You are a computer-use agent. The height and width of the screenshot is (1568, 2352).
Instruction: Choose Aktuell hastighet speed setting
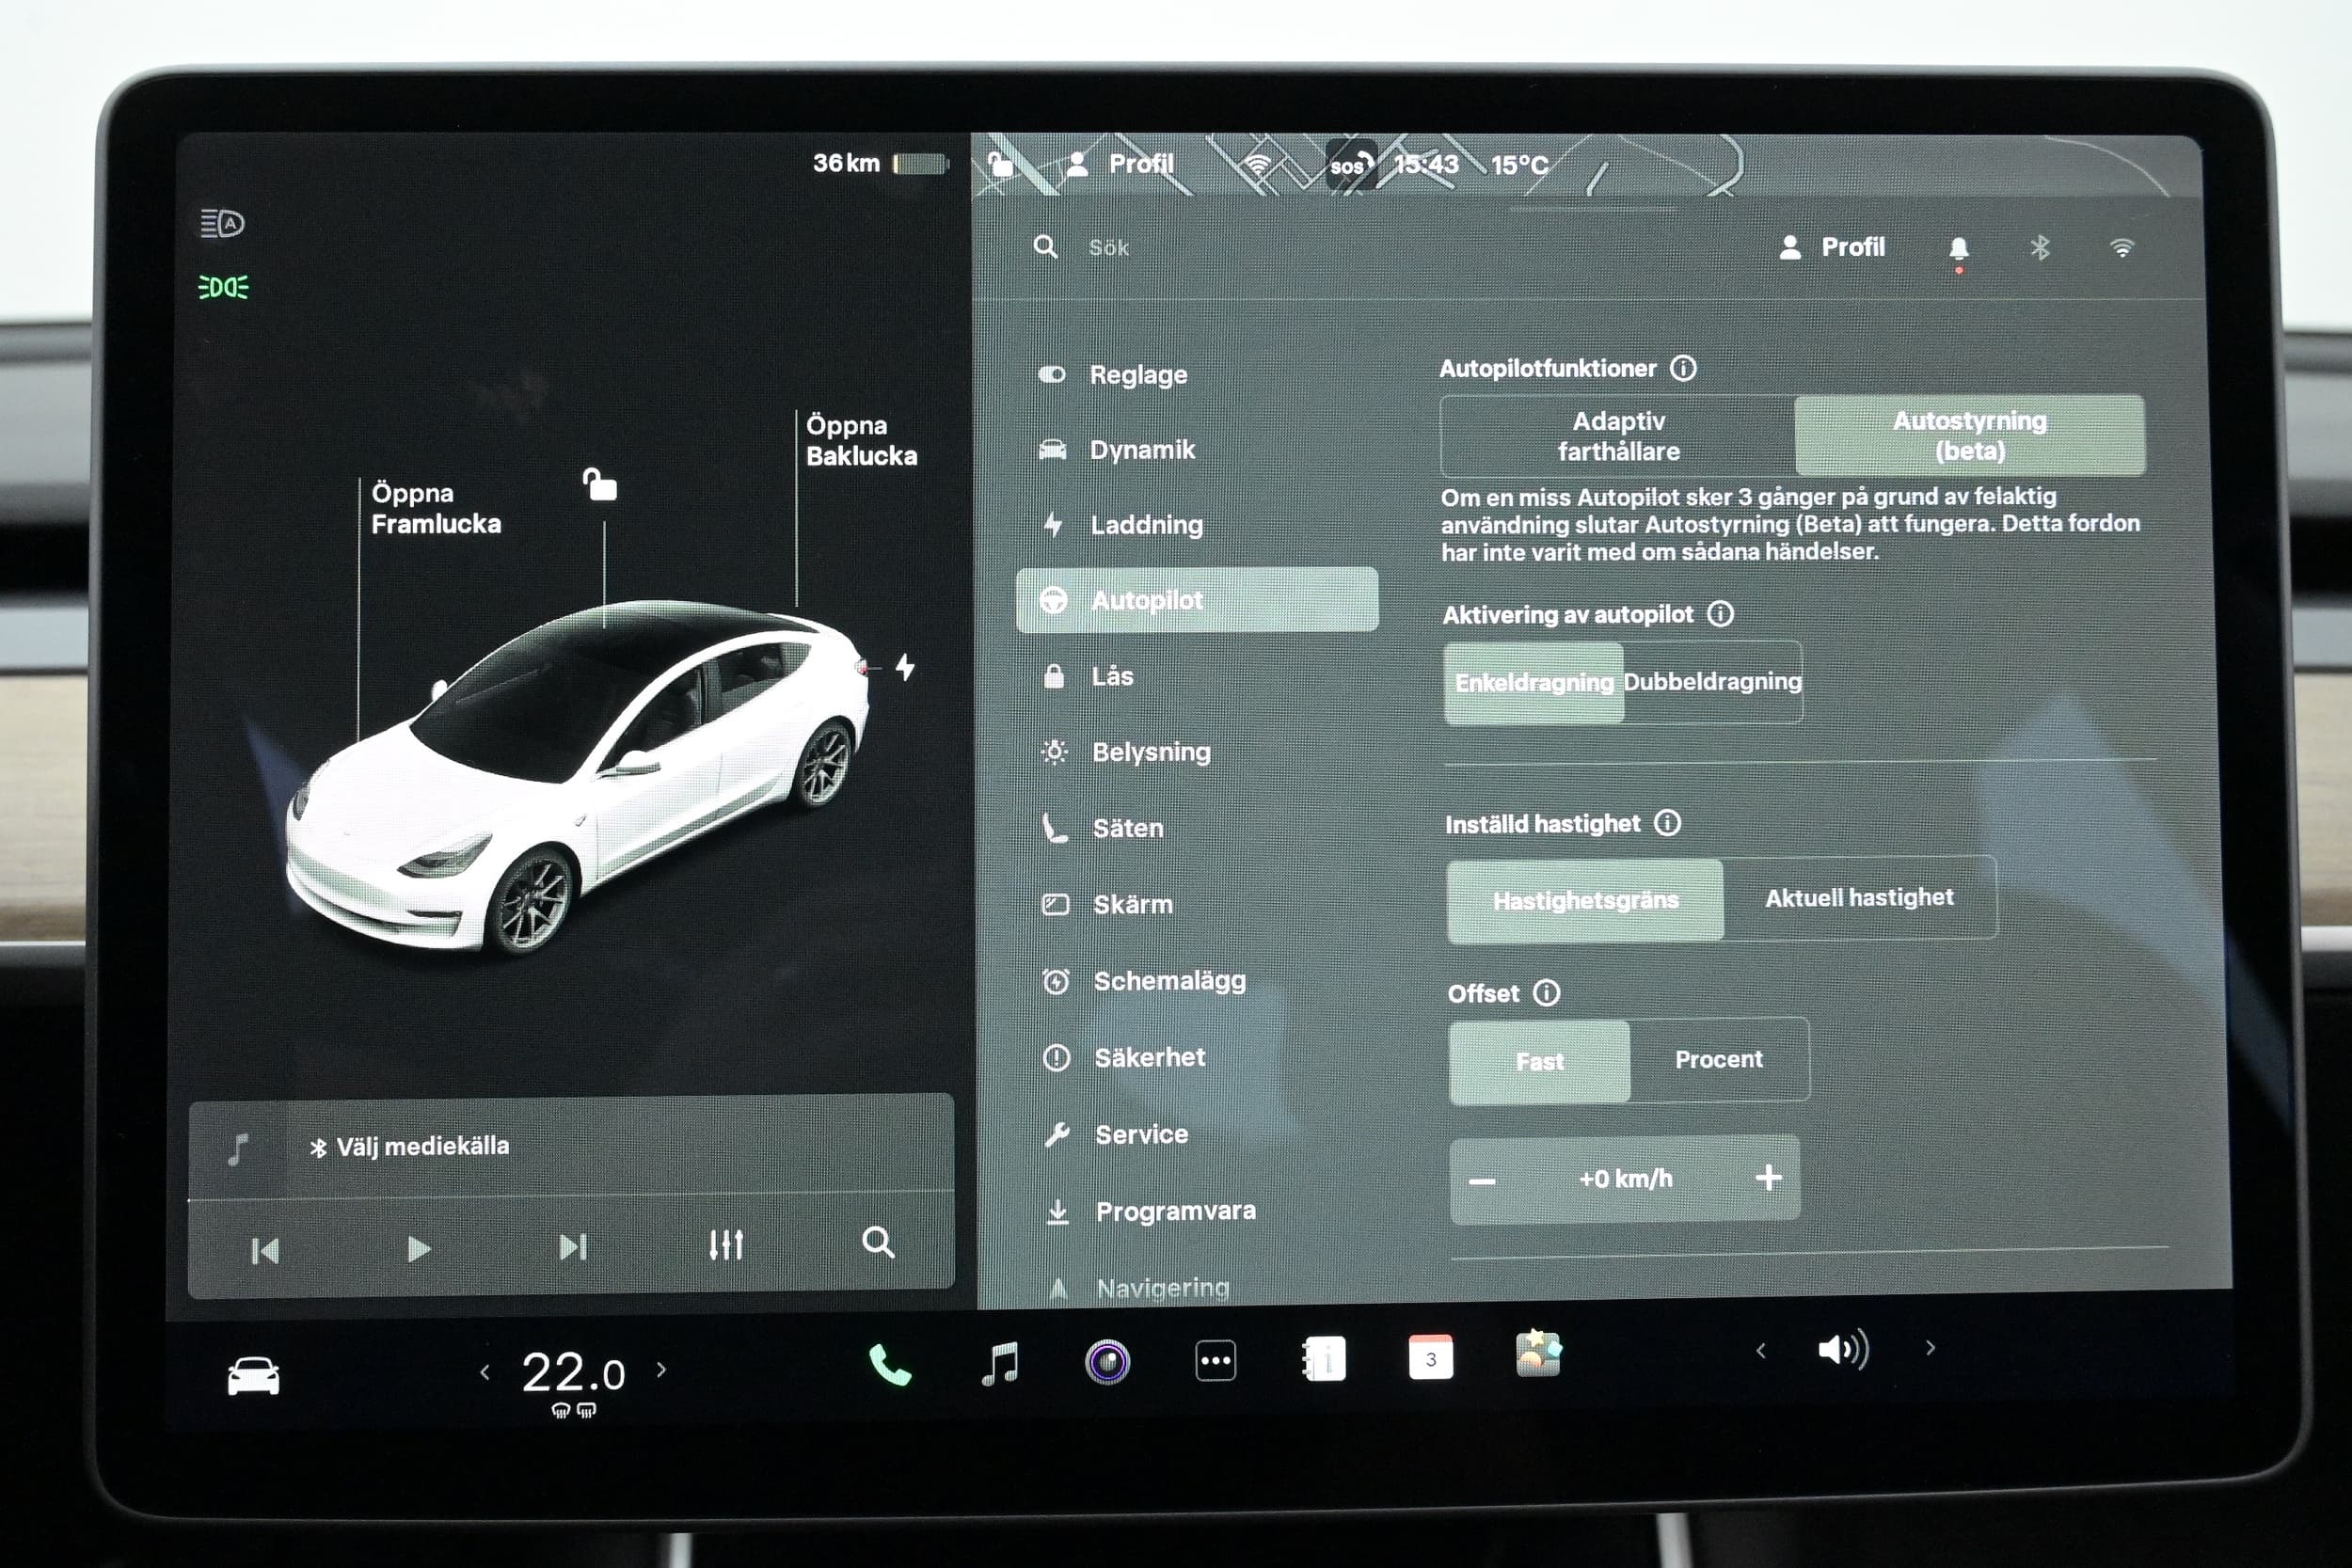[x=1858, y=898]
